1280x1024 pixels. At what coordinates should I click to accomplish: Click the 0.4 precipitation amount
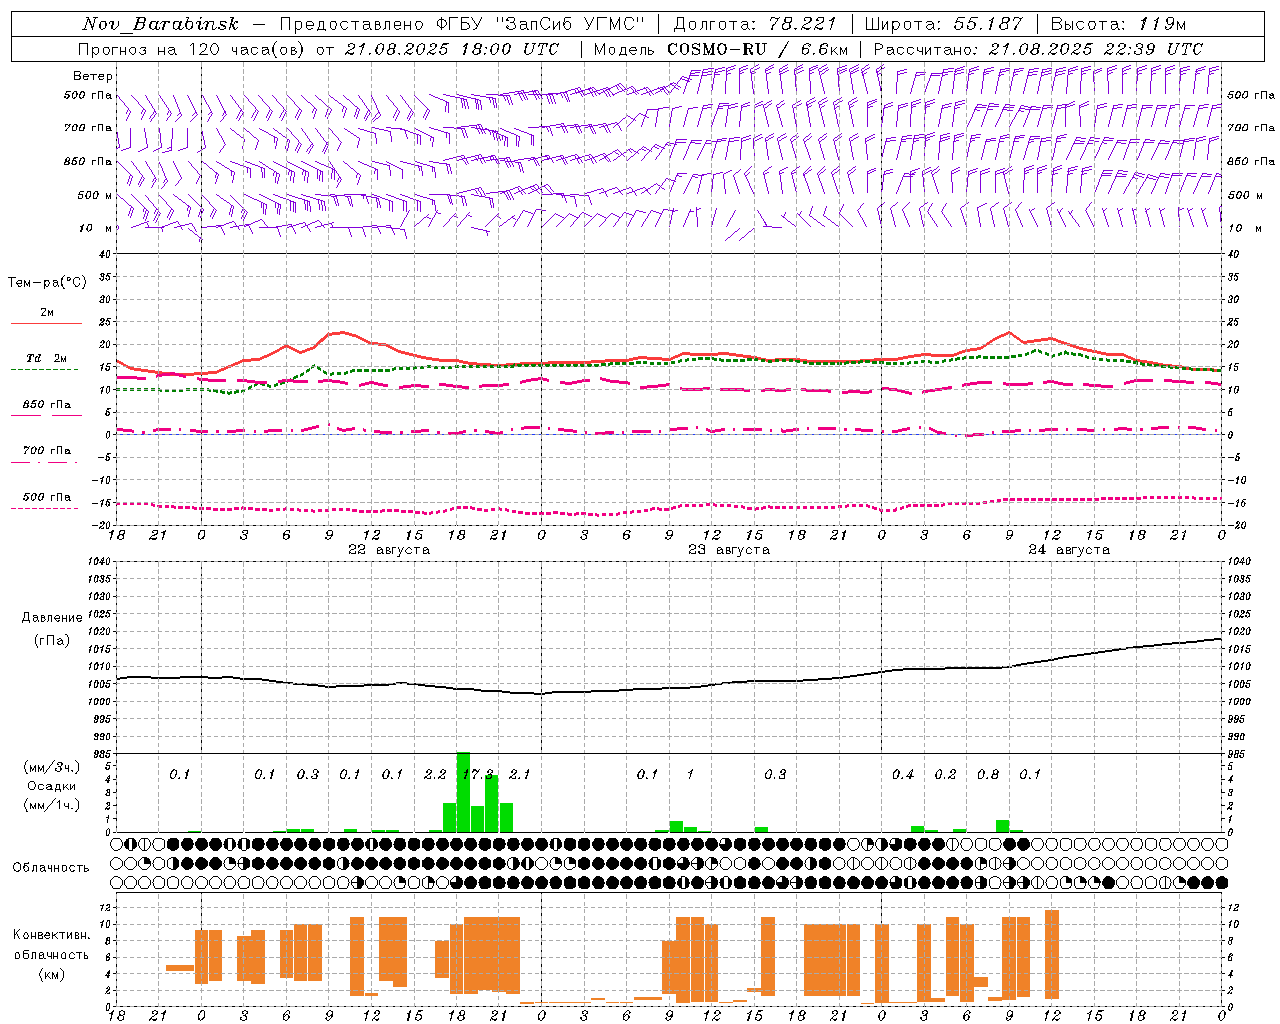coord(903,775)
